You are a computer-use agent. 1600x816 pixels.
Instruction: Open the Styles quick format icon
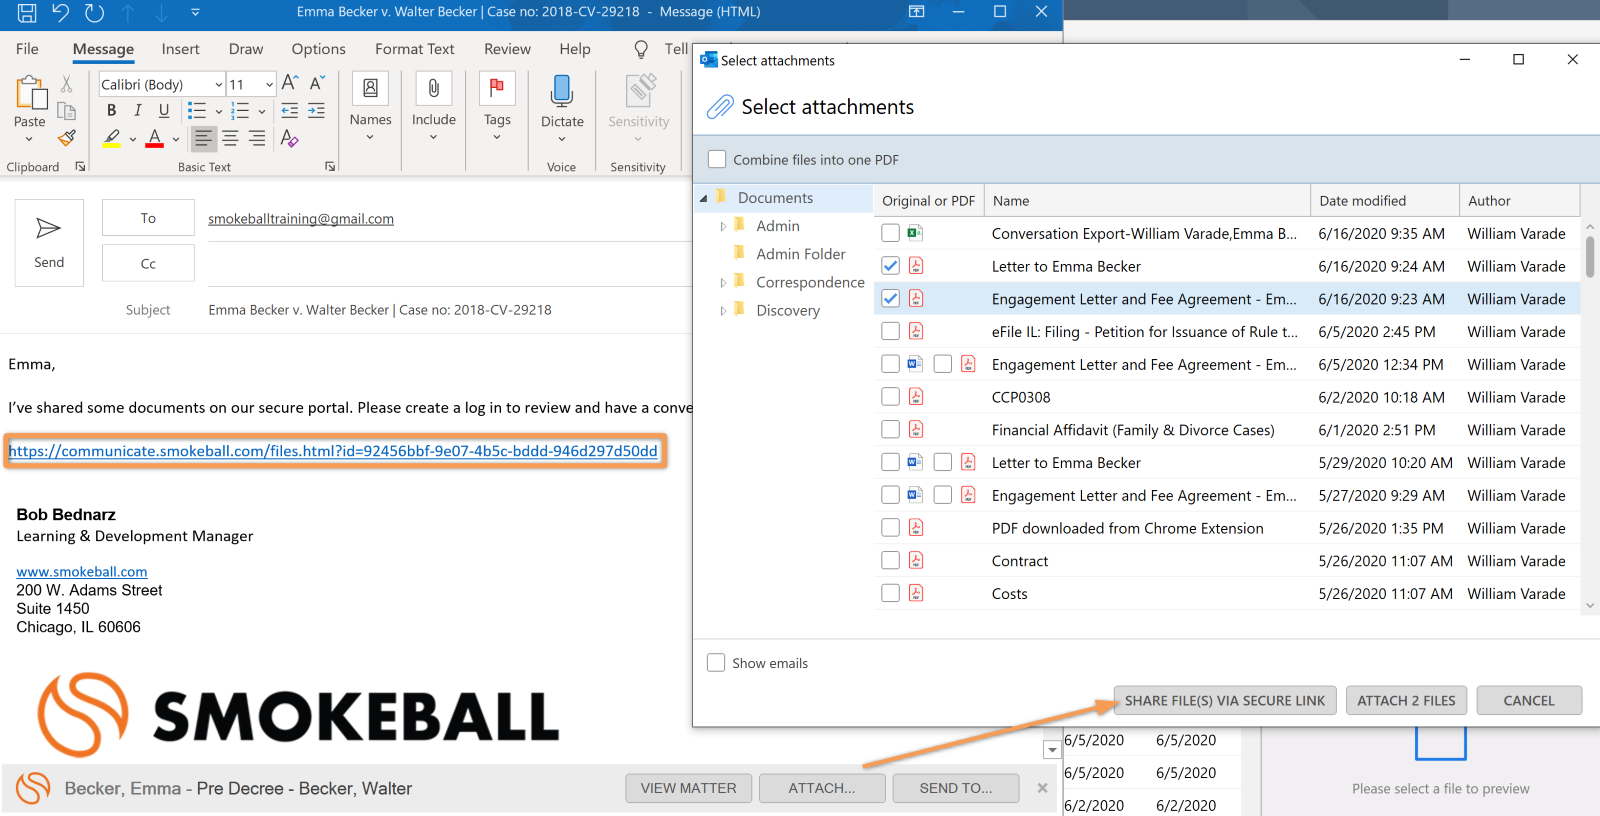(x=290, y=138)
